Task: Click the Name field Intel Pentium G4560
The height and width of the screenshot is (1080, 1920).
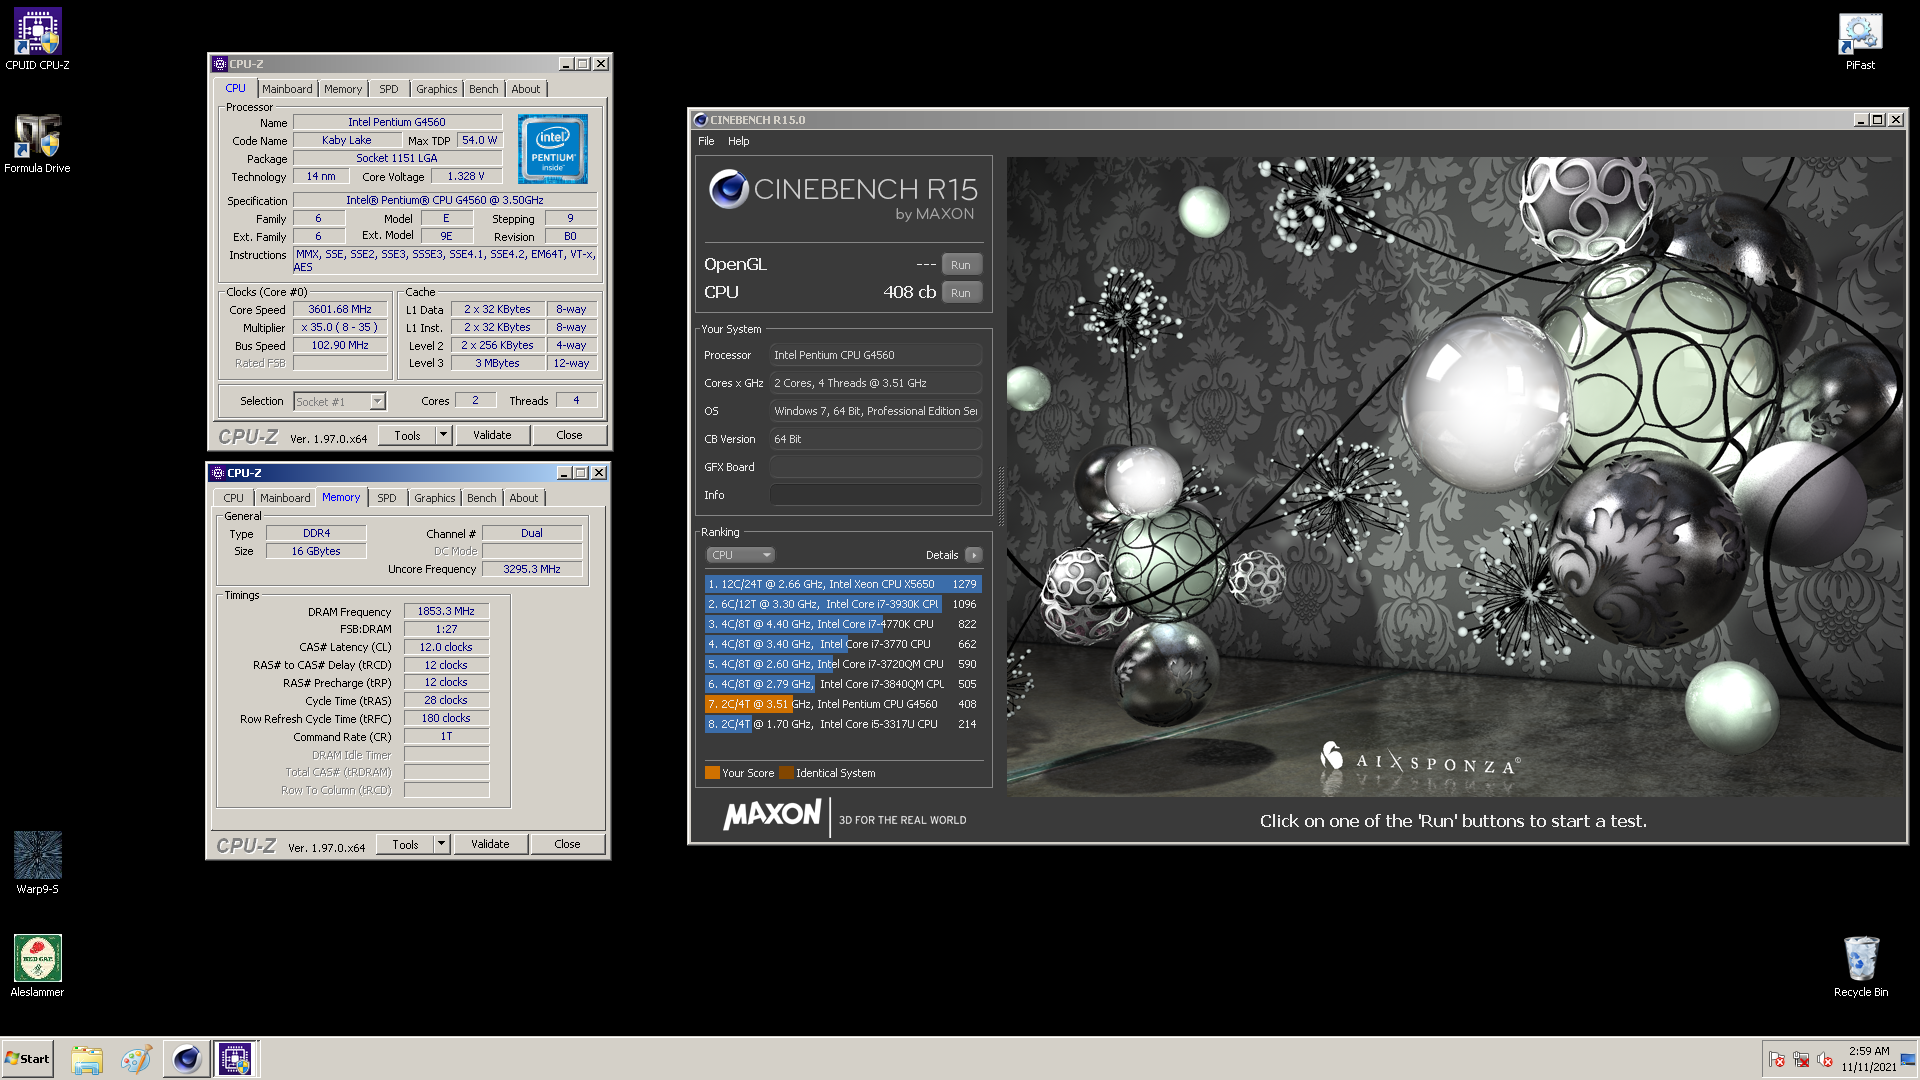Action: [397, 122]
